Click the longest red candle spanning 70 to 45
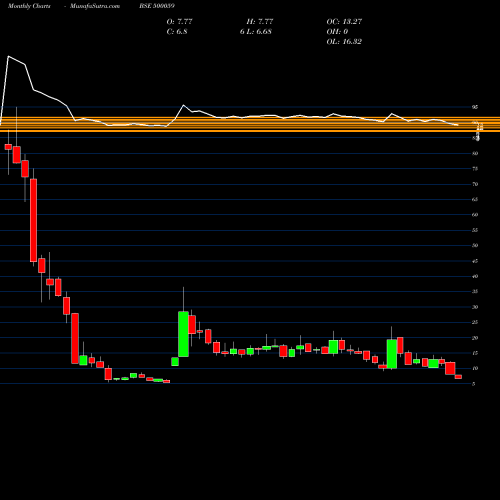Viewport: 500px width, 500px height. pyautogui.click(x=33, y=220)
